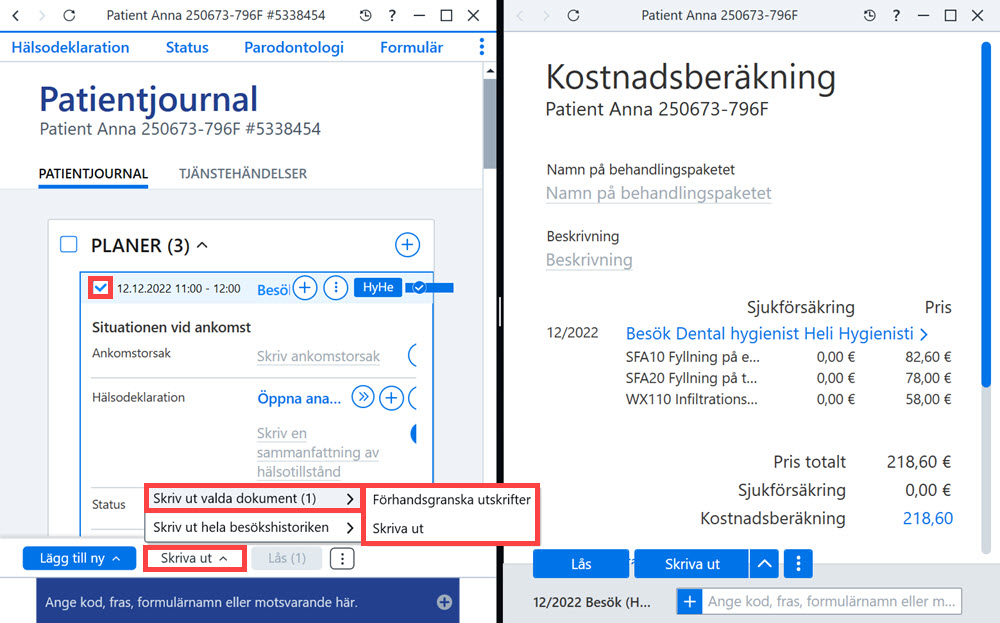The width and height of the screenshot is (1000, 623).
Task: Click Beskrivning input field
Action: 589,260
